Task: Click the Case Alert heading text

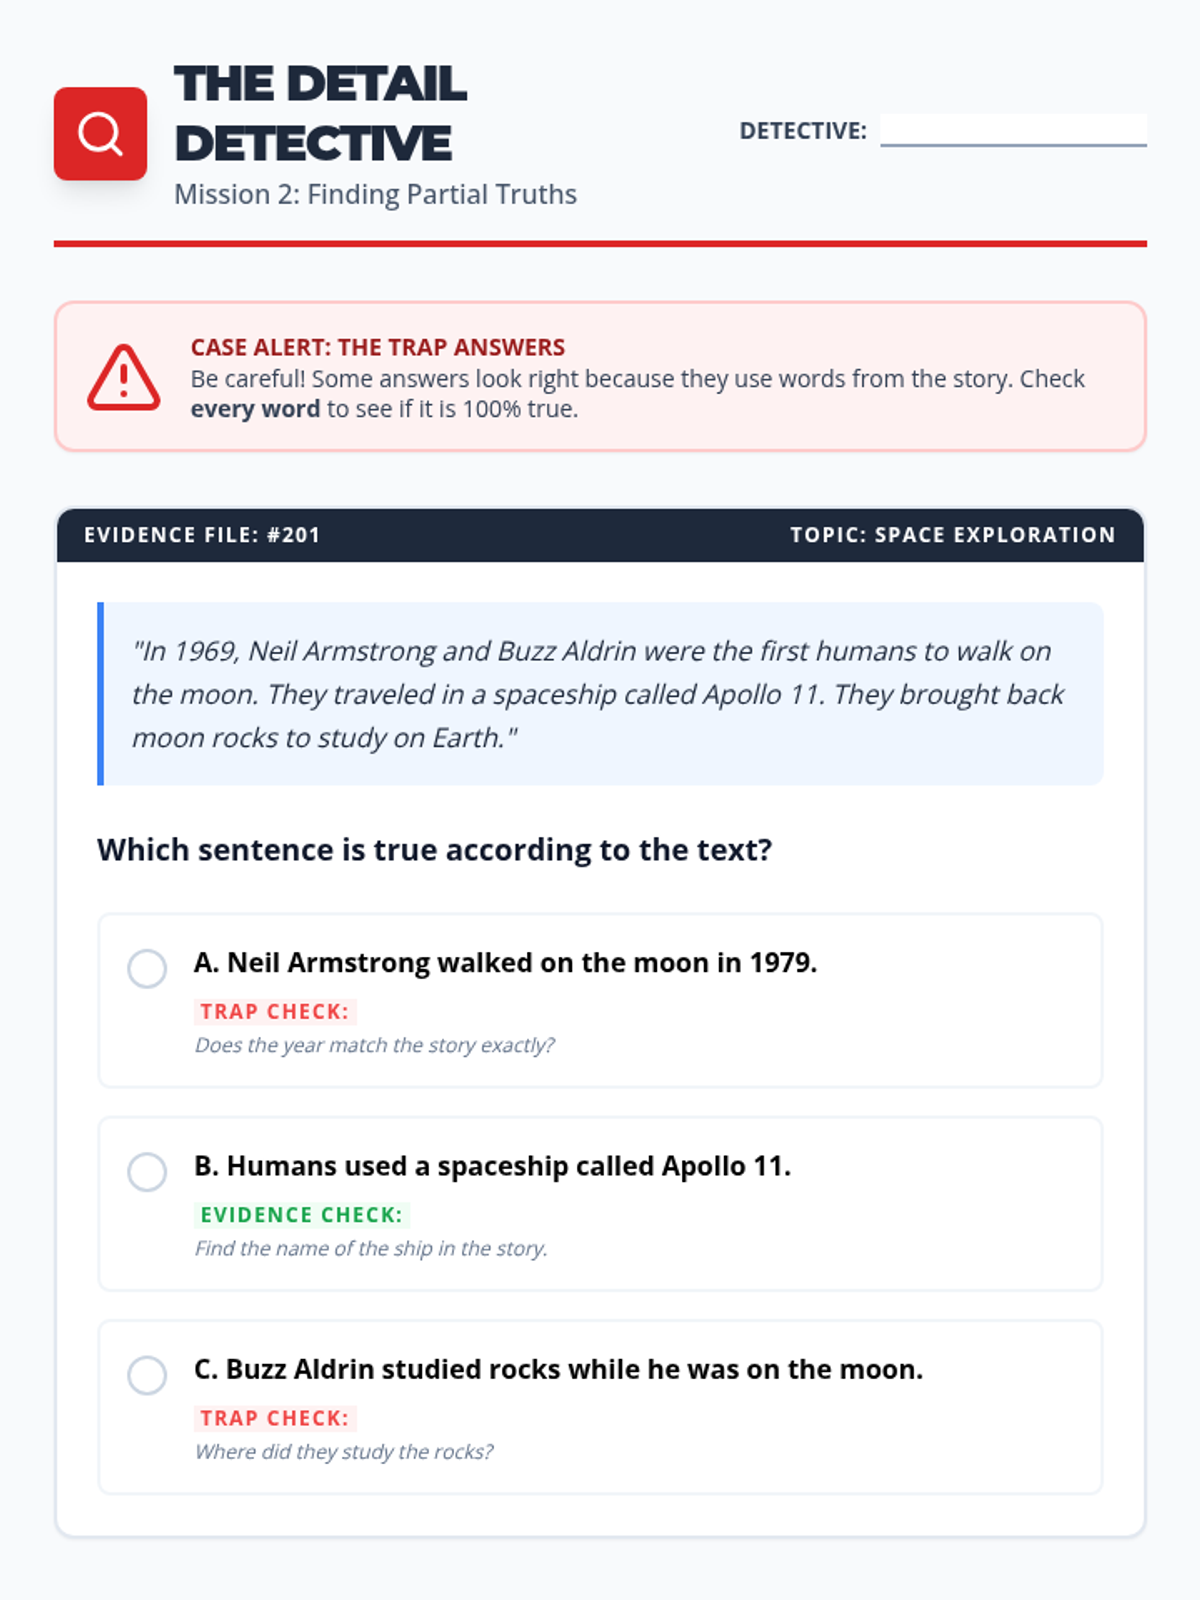Action: click(x=377, y=347)
